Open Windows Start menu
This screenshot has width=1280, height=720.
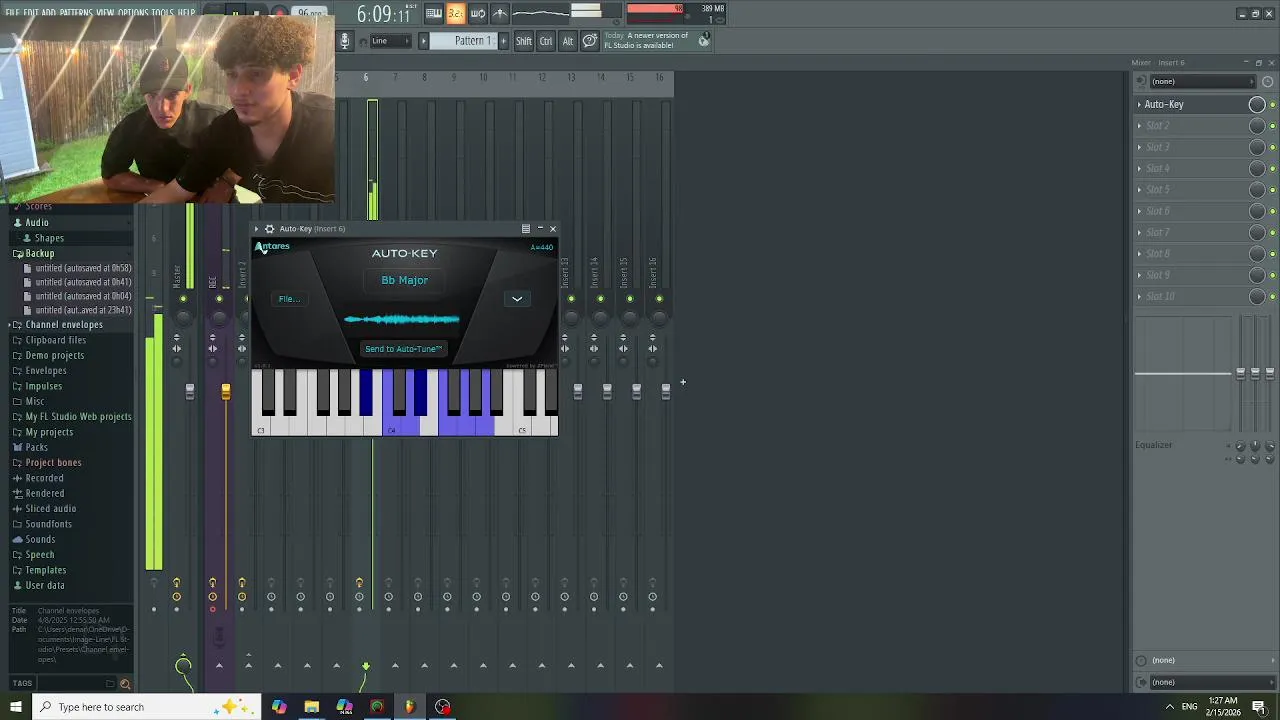point(15,707)
